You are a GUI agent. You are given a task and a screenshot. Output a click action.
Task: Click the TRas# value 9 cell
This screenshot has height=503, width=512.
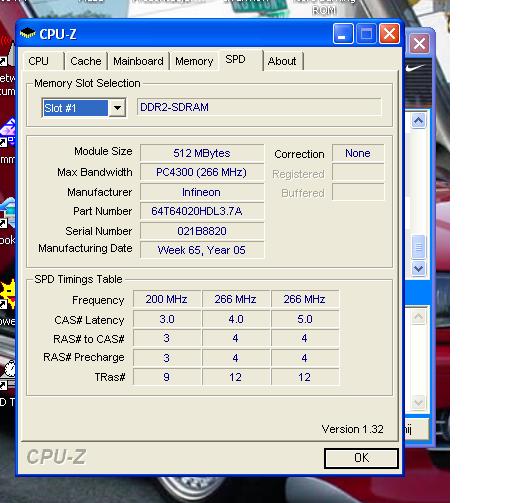167,377
